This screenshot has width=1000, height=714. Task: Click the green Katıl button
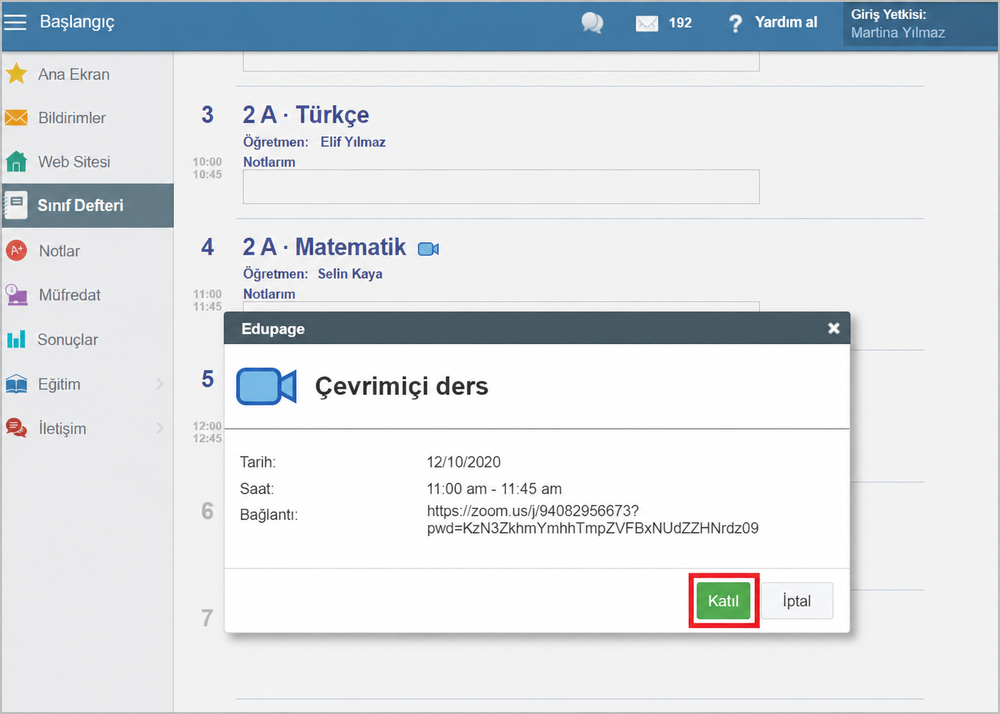coord(723,601)
